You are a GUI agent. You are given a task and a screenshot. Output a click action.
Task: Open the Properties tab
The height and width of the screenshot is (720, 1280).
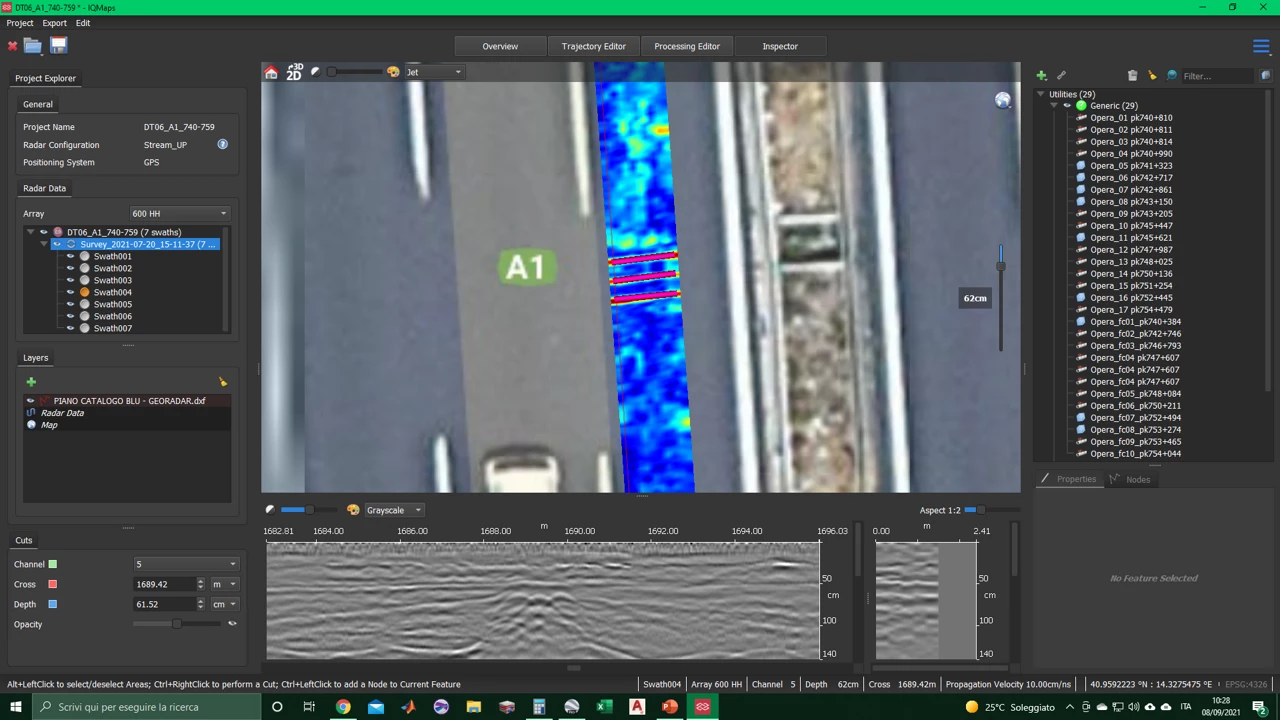(x=1069, y=479)
